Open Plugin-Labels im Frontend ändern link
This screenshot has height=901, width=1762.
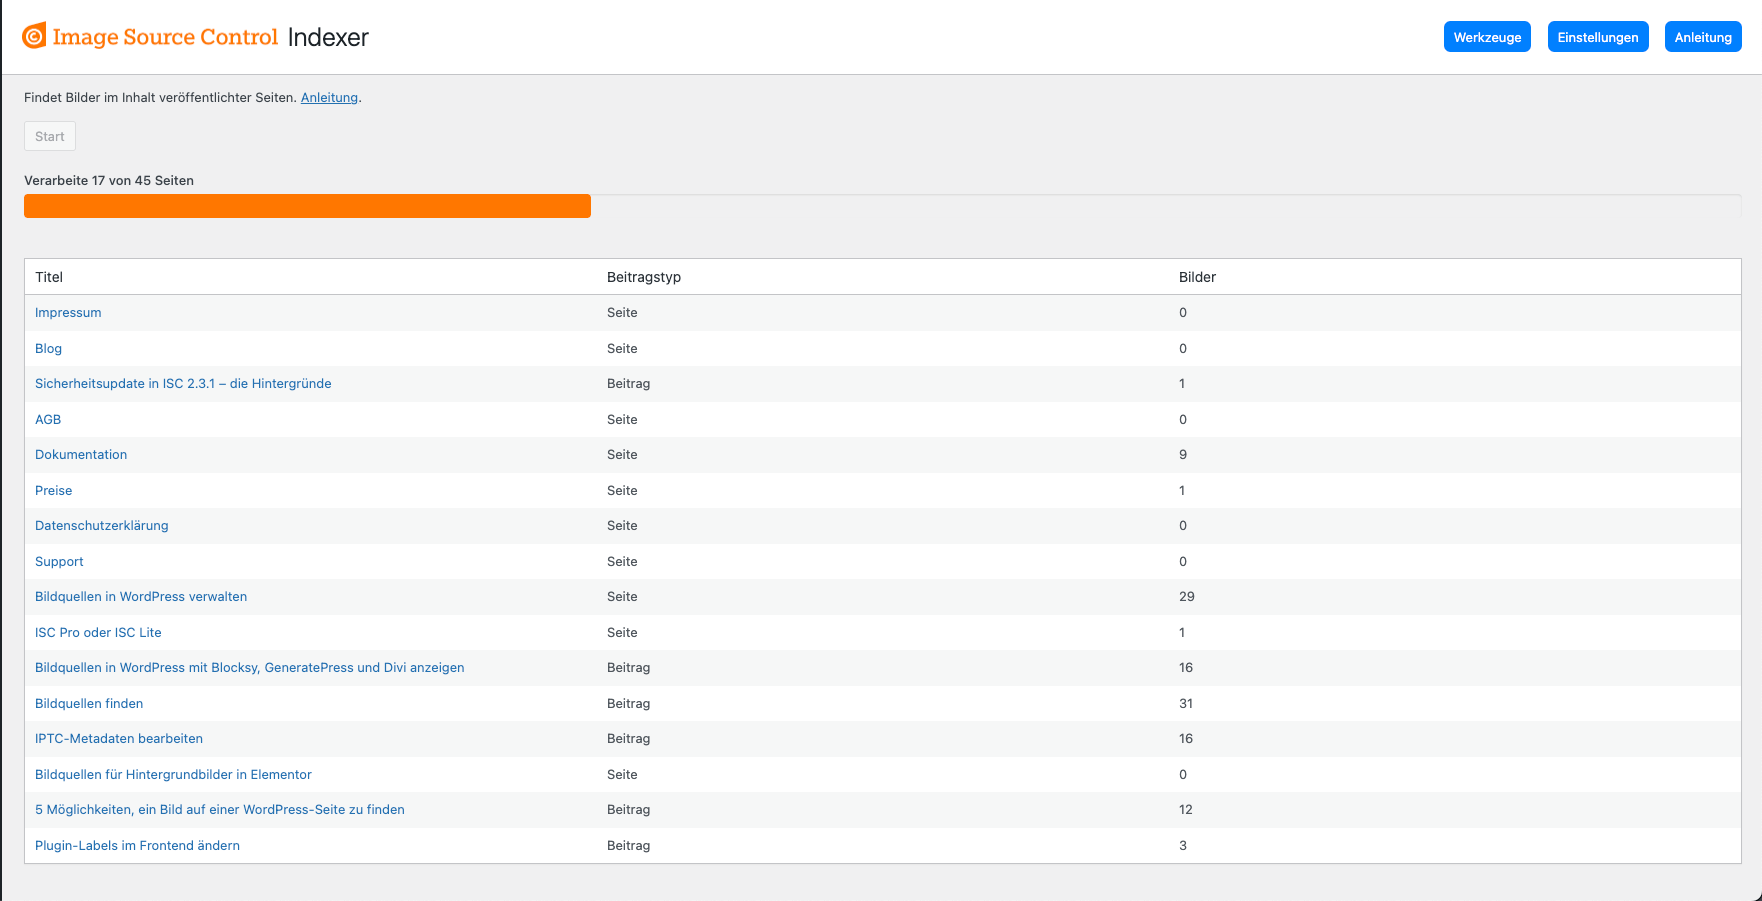(137, 846)
